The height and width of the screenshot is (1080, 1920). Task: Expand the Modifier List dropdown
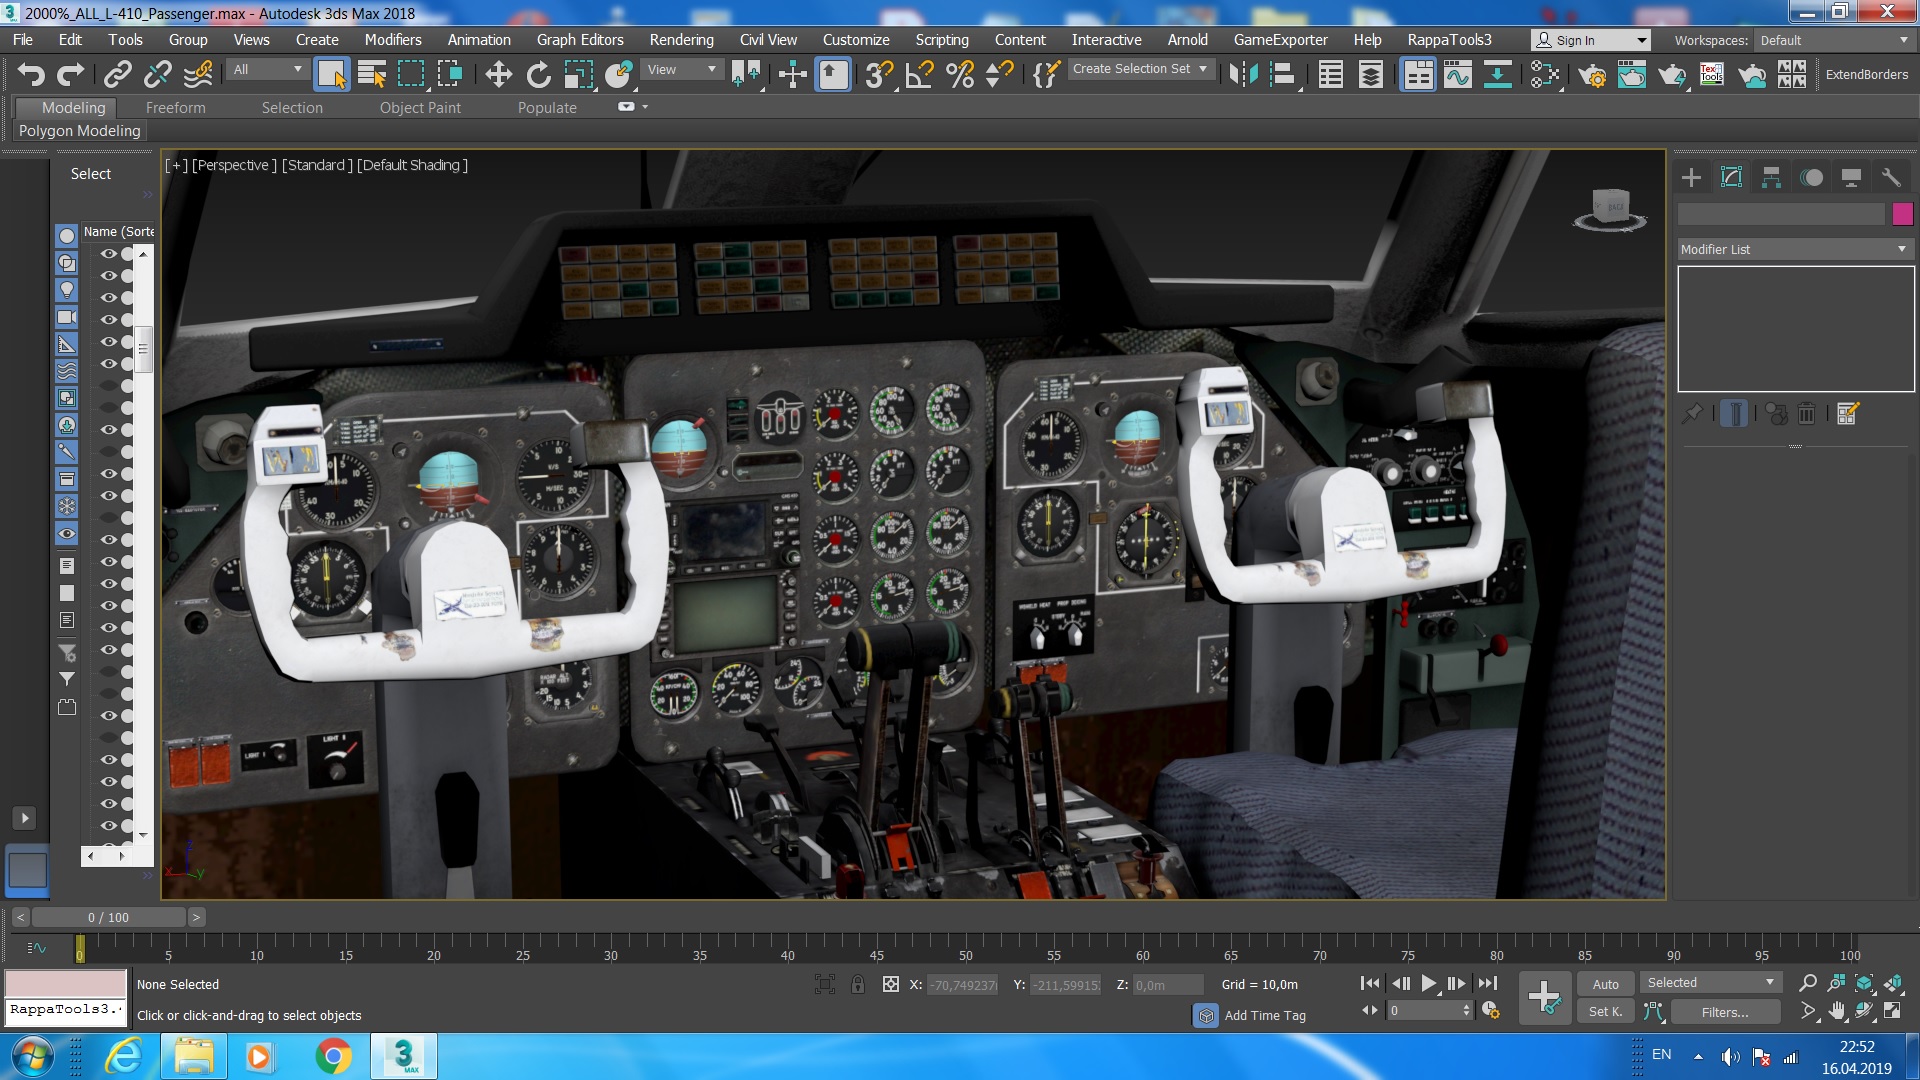[1795, 249]
